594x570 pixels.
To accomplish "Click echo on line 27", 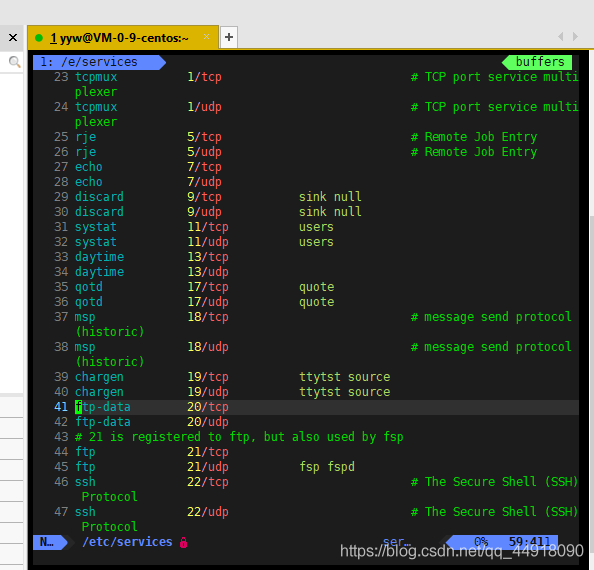I will (89, 167).
